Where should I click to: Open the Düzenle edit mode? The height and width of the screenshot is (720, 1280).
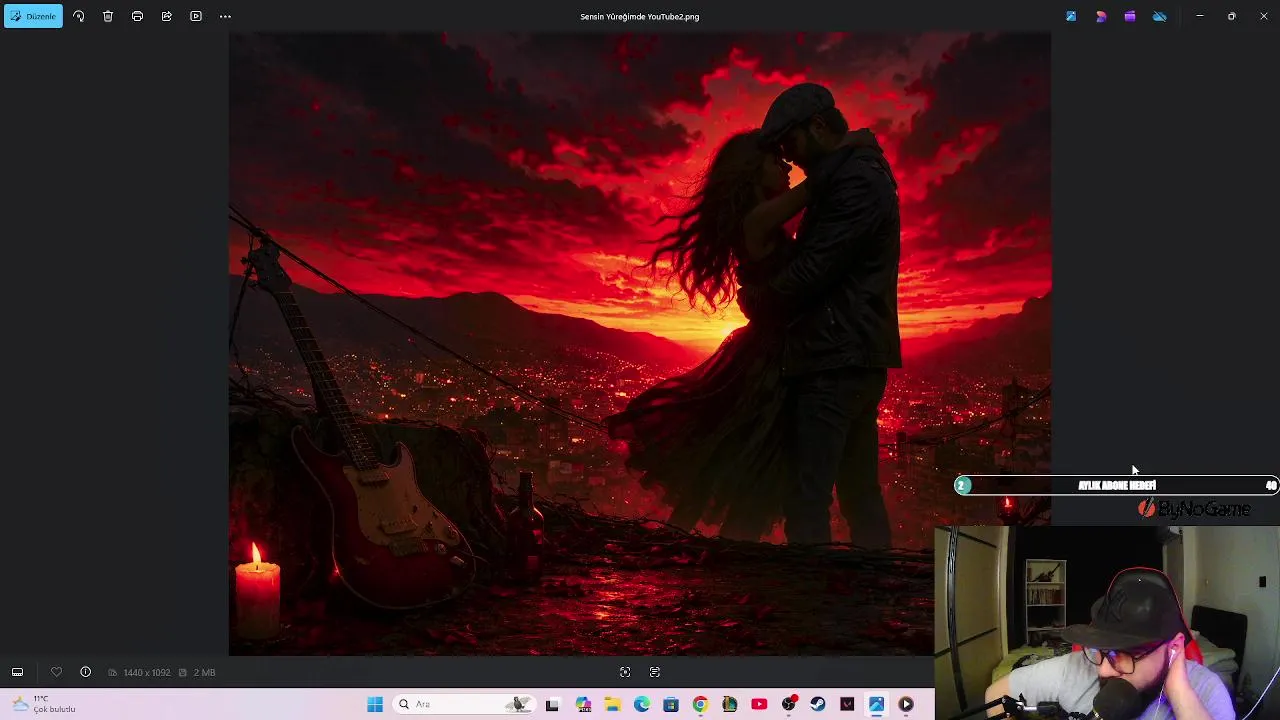pos(33,16)
